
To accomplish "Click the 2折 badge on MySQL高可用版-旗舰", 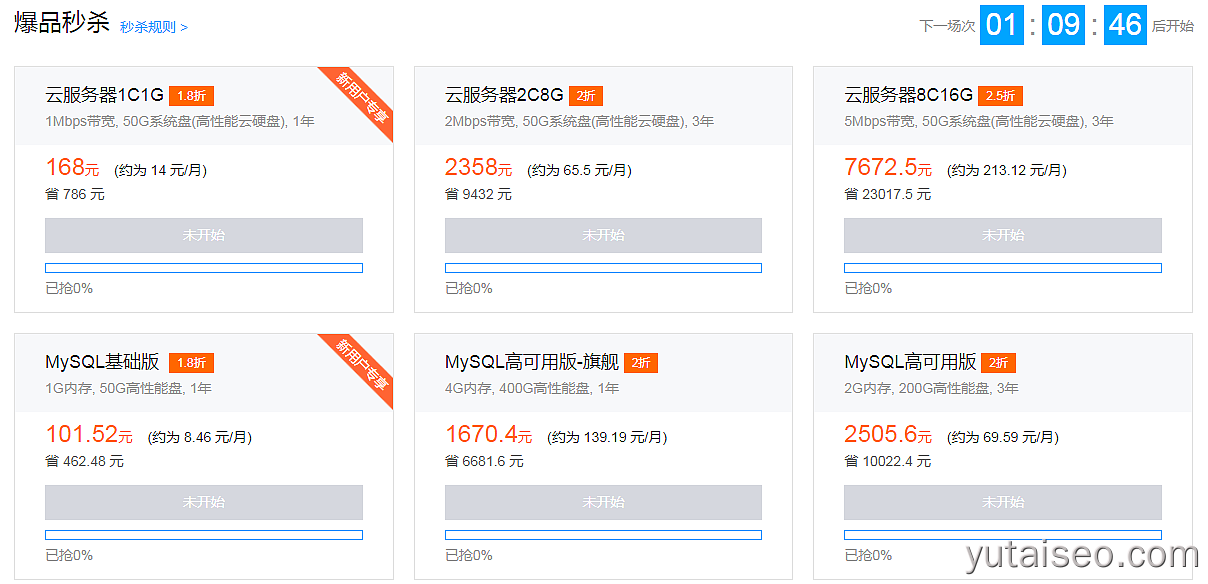I will coord(641,363).
